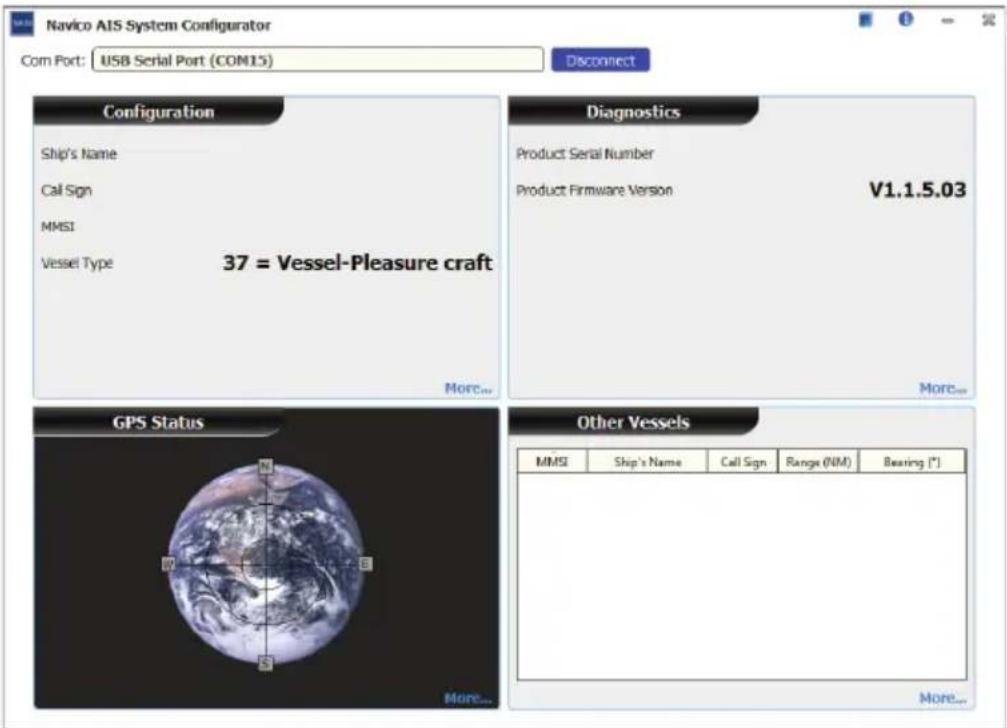The width and height of the screenshot is (1007, 728).
Task: Click the Vessel Type label
Action: coord(77,263)
